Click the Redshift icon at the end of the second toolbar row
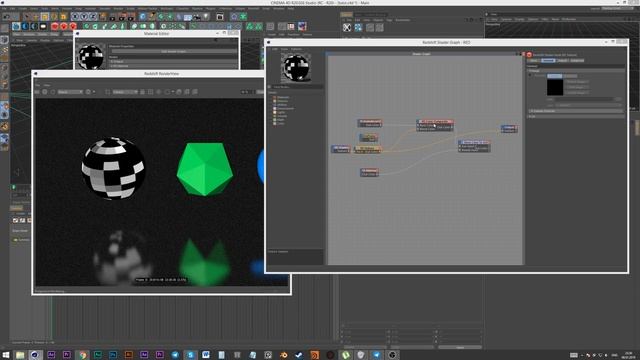 (302, 27)
